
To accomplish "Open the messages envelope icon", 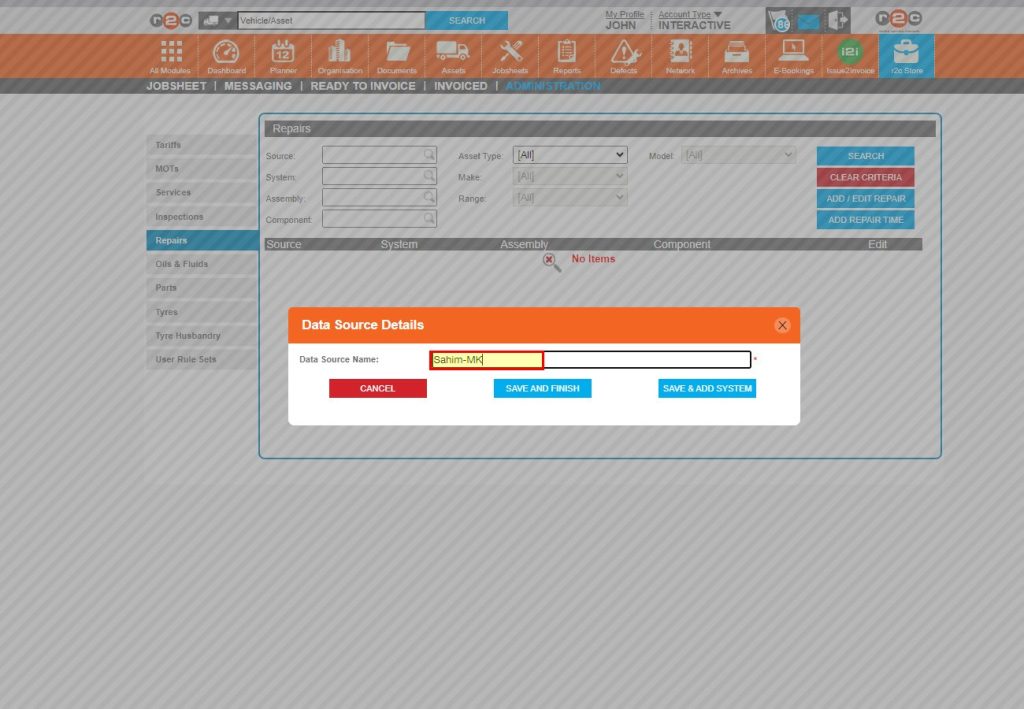I will 808,22.
